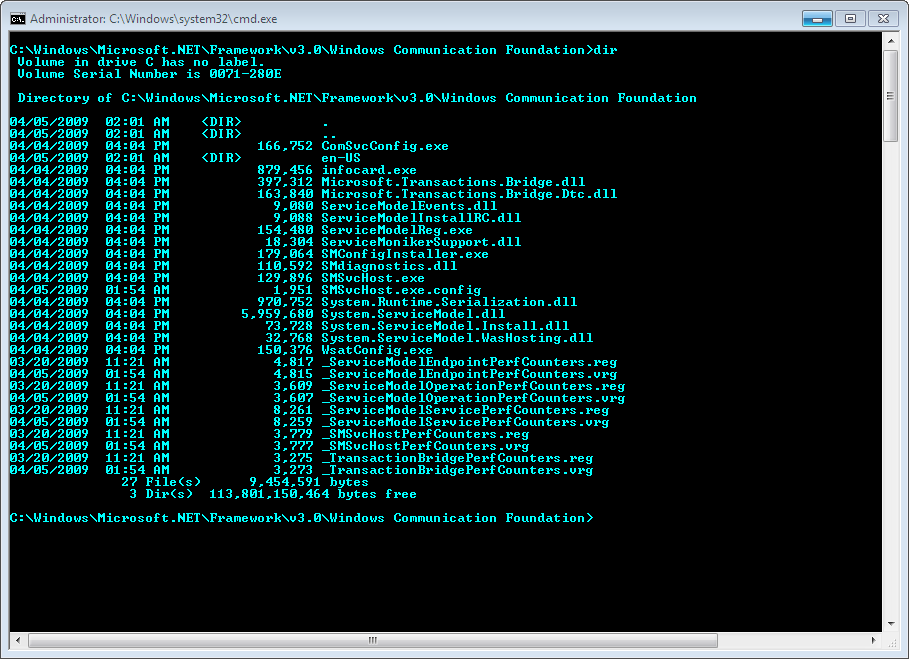This screenshot has height=659, width=909.
Task: Click the 'Volume in drive C' line
Action: point(141,62)
